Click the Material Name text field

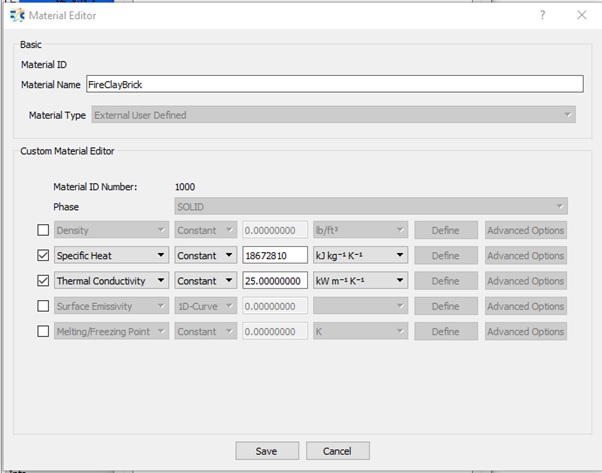click(333, 85)
